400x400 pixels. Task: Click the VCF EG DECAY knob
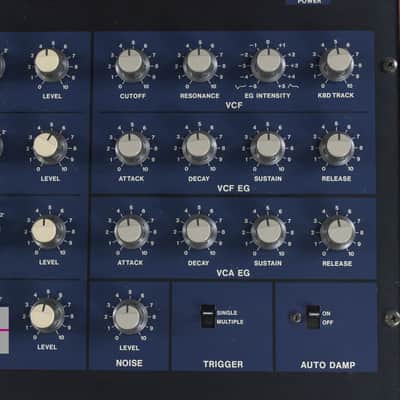pos(199,148)
